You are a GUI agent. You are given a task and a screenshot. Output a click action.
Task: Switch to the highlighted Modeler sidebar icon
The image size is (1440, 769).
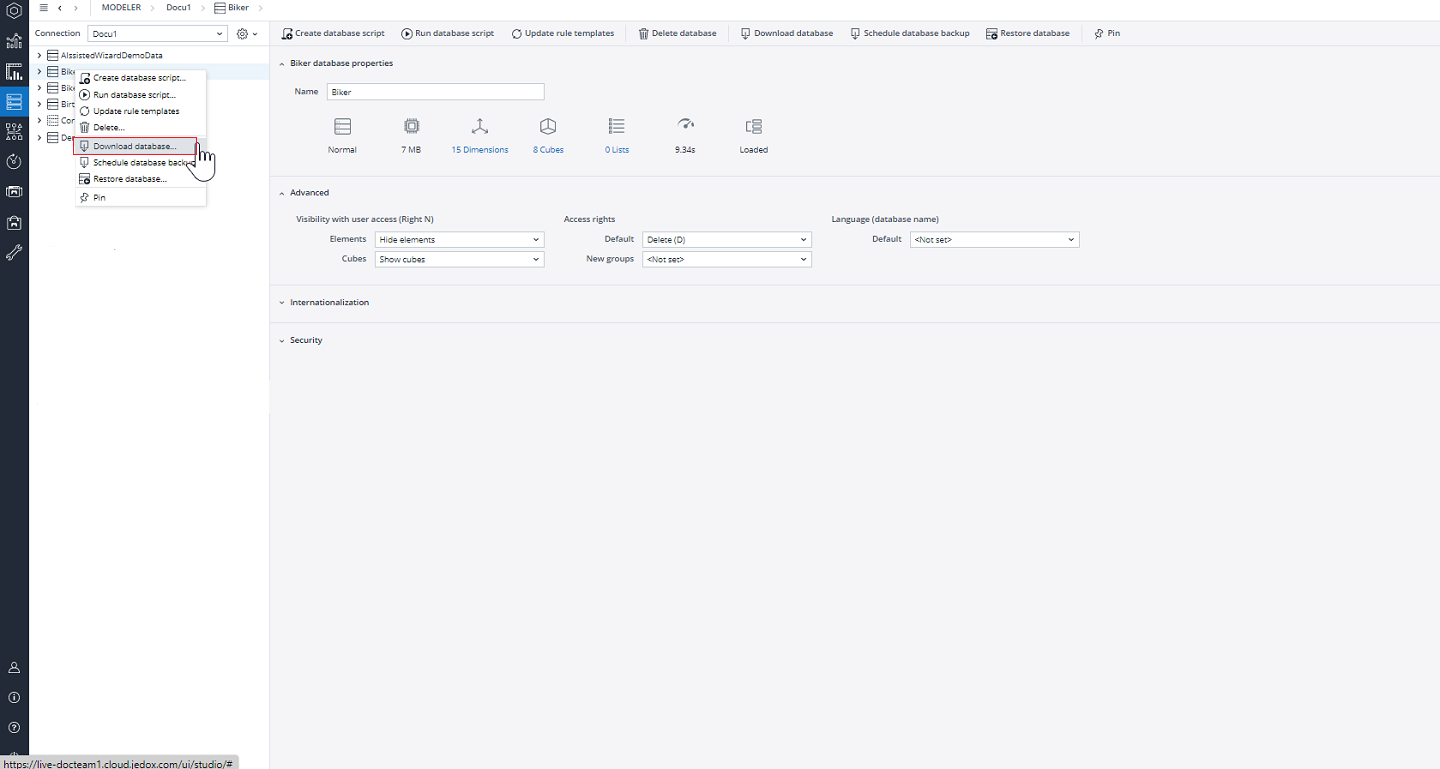[13, 101]
